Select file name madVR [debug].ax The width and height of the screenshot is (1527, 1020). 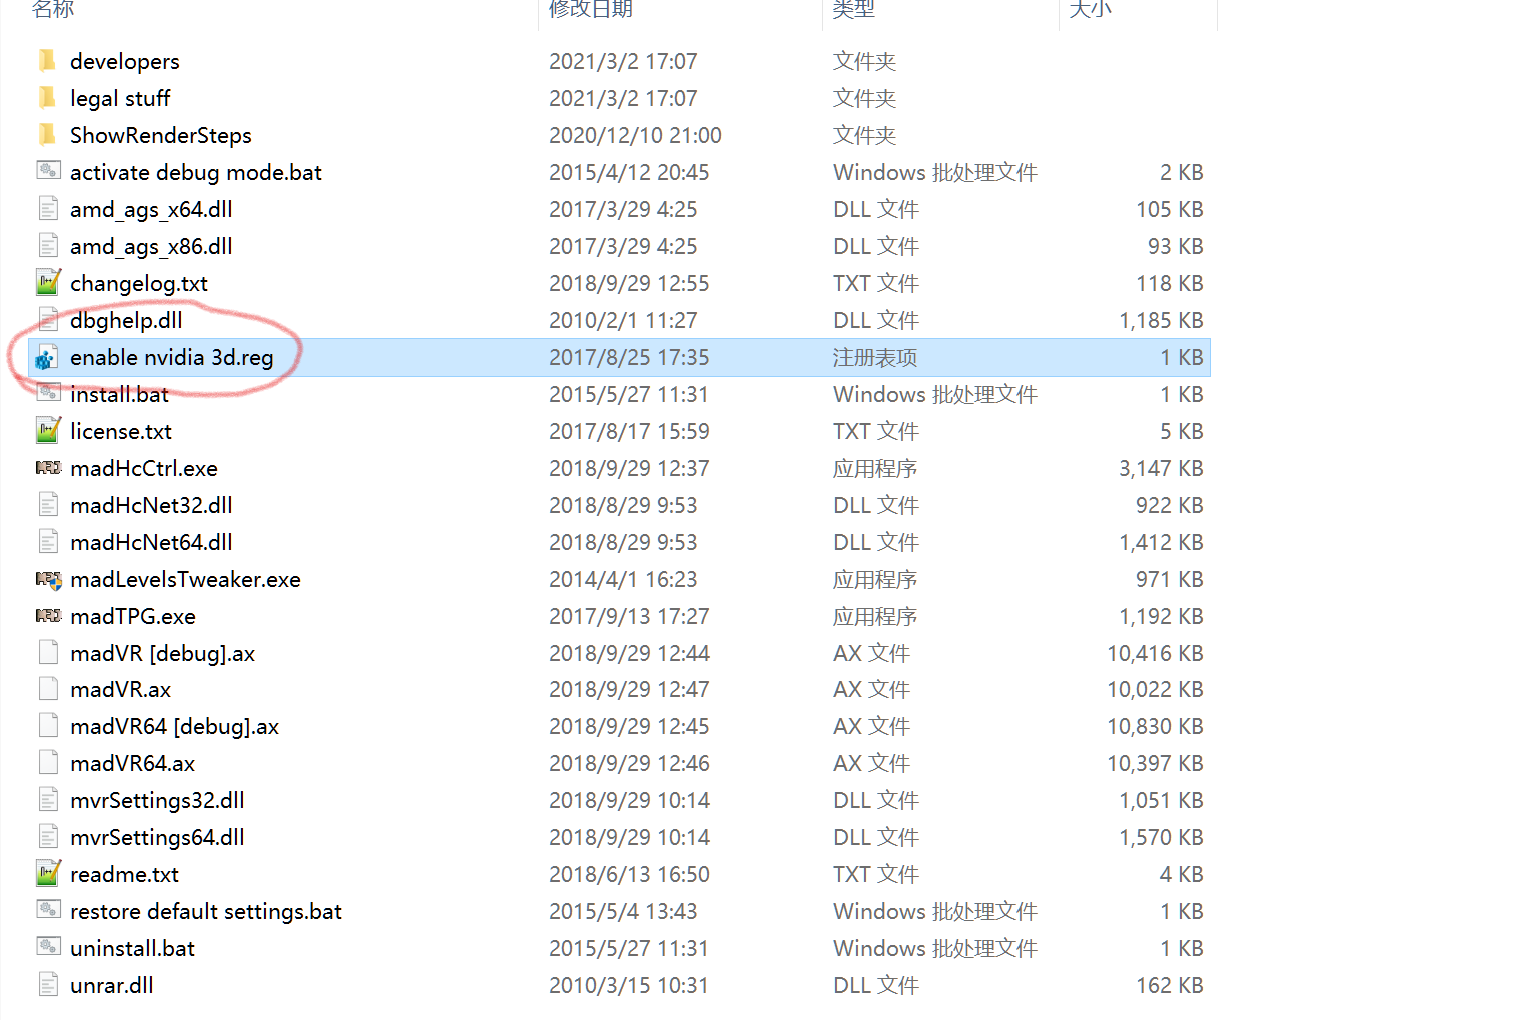(162, 653)
